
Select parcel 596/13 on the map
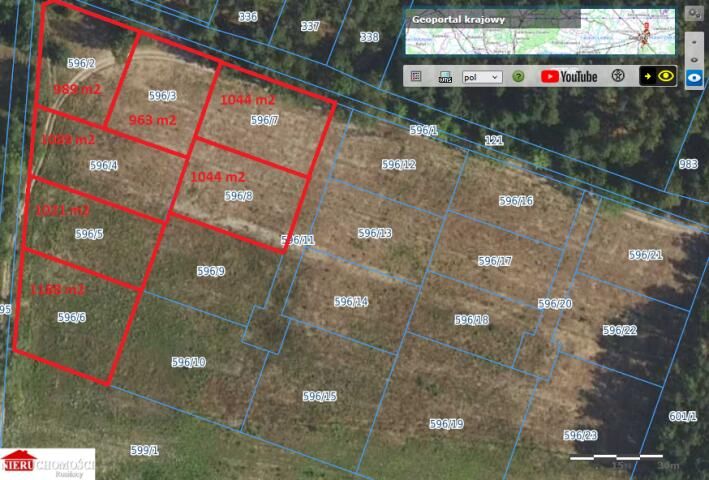point(375,233)
